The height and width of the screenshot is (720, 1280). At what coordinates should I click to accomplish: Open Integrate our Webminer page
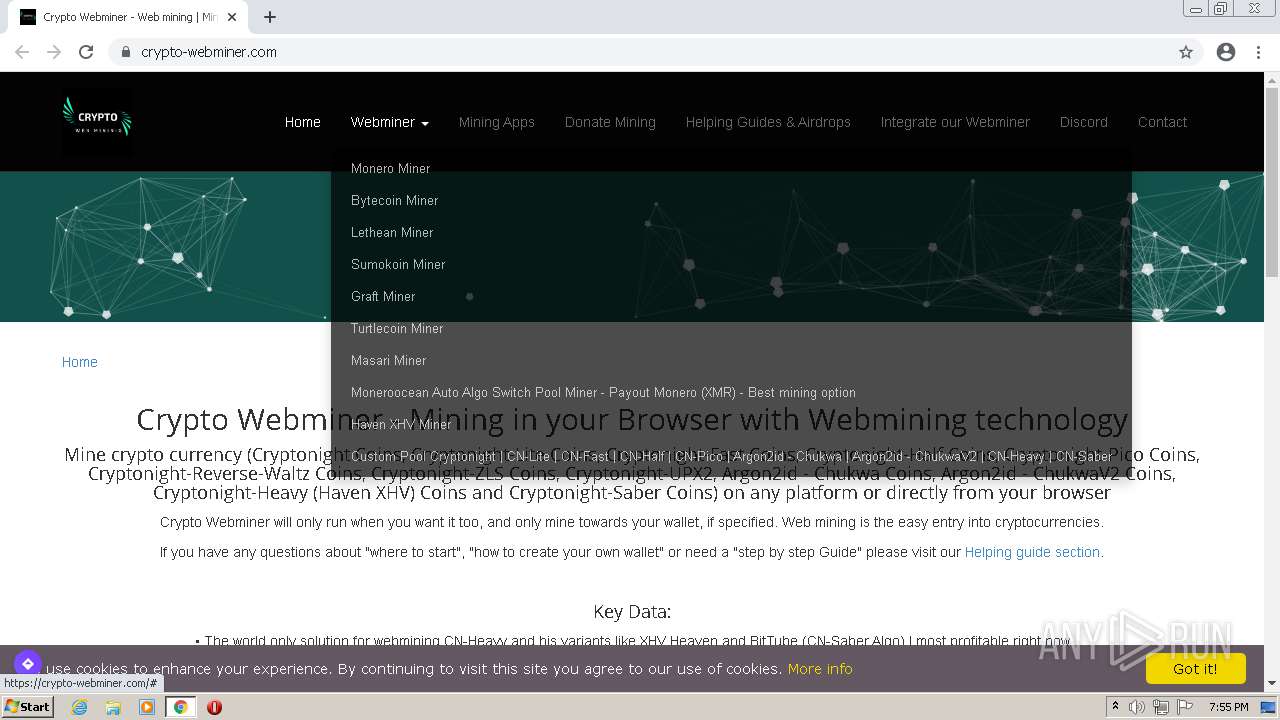[x=955, y=122]
